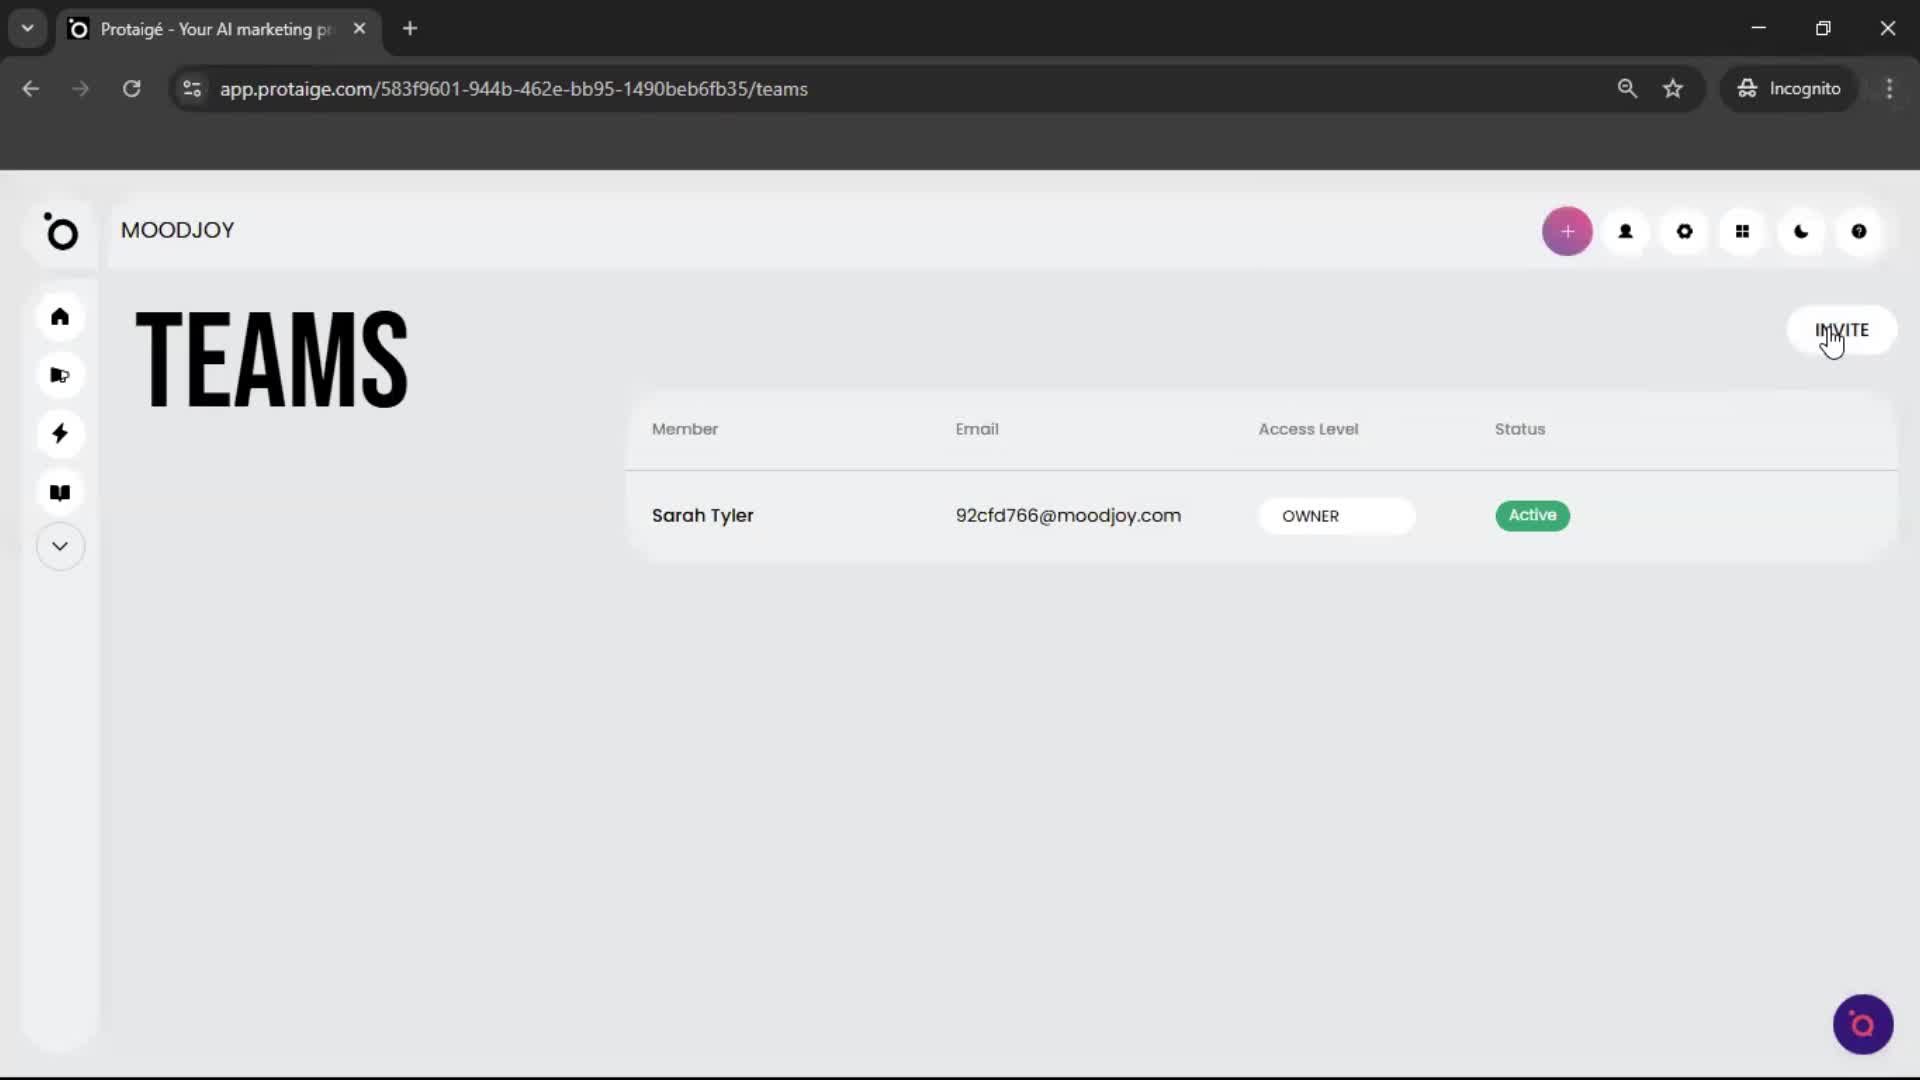Open the help question-mark icon
Viewport: 1920px width, 1080px height.
(1859, 231)
